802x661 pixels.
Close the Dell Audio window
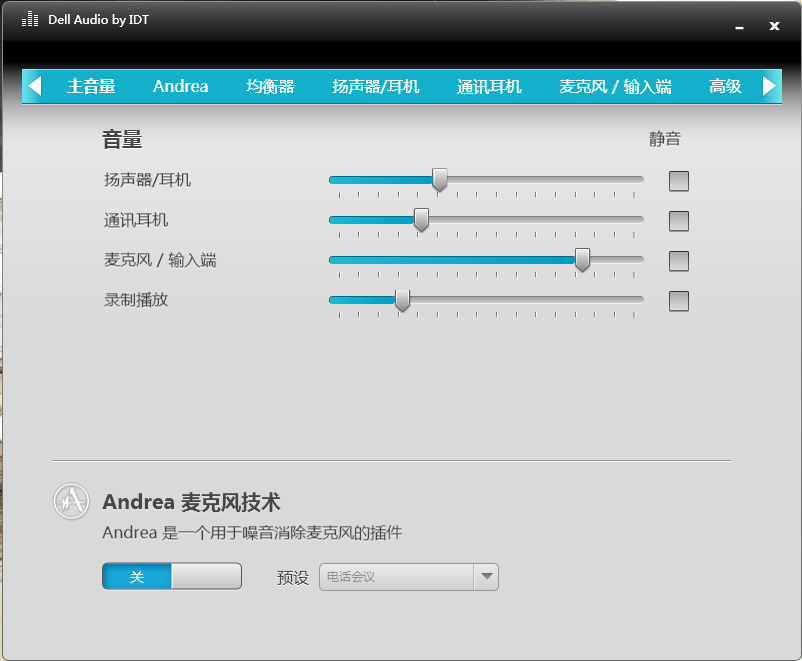tap(774, 26)
